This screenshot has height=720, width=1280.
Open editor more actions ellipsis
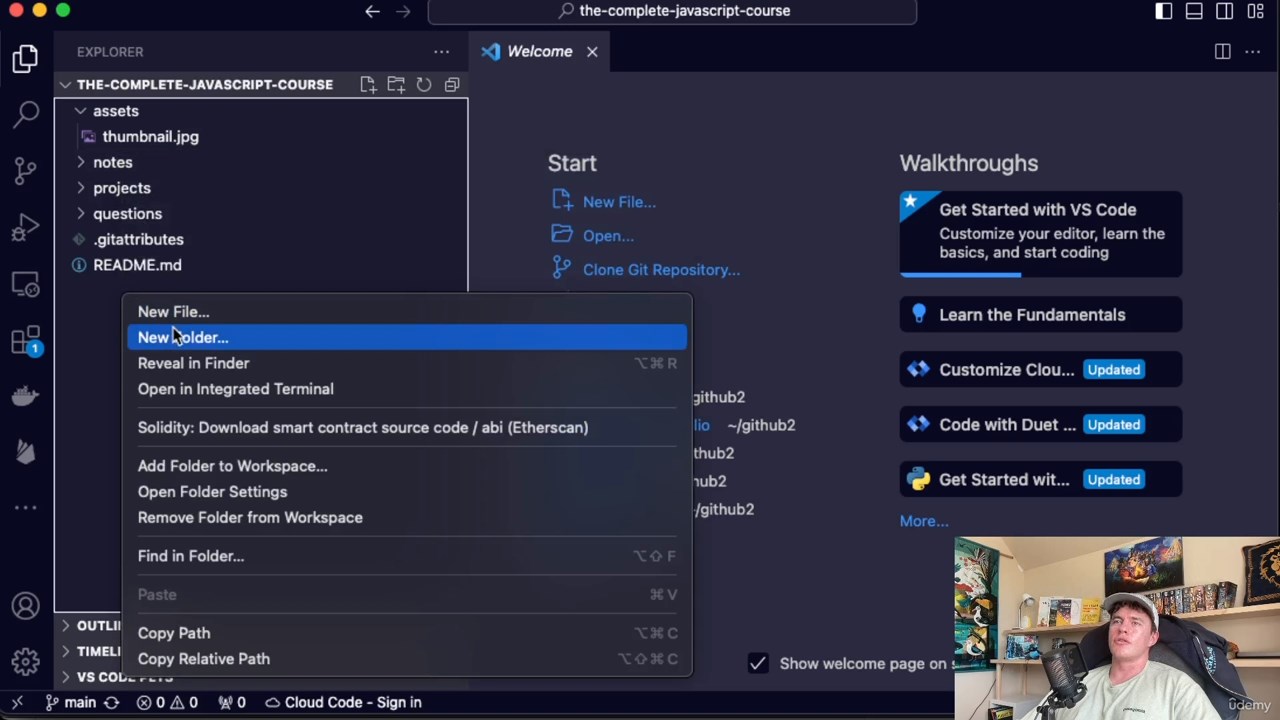tap(1252, 52)
